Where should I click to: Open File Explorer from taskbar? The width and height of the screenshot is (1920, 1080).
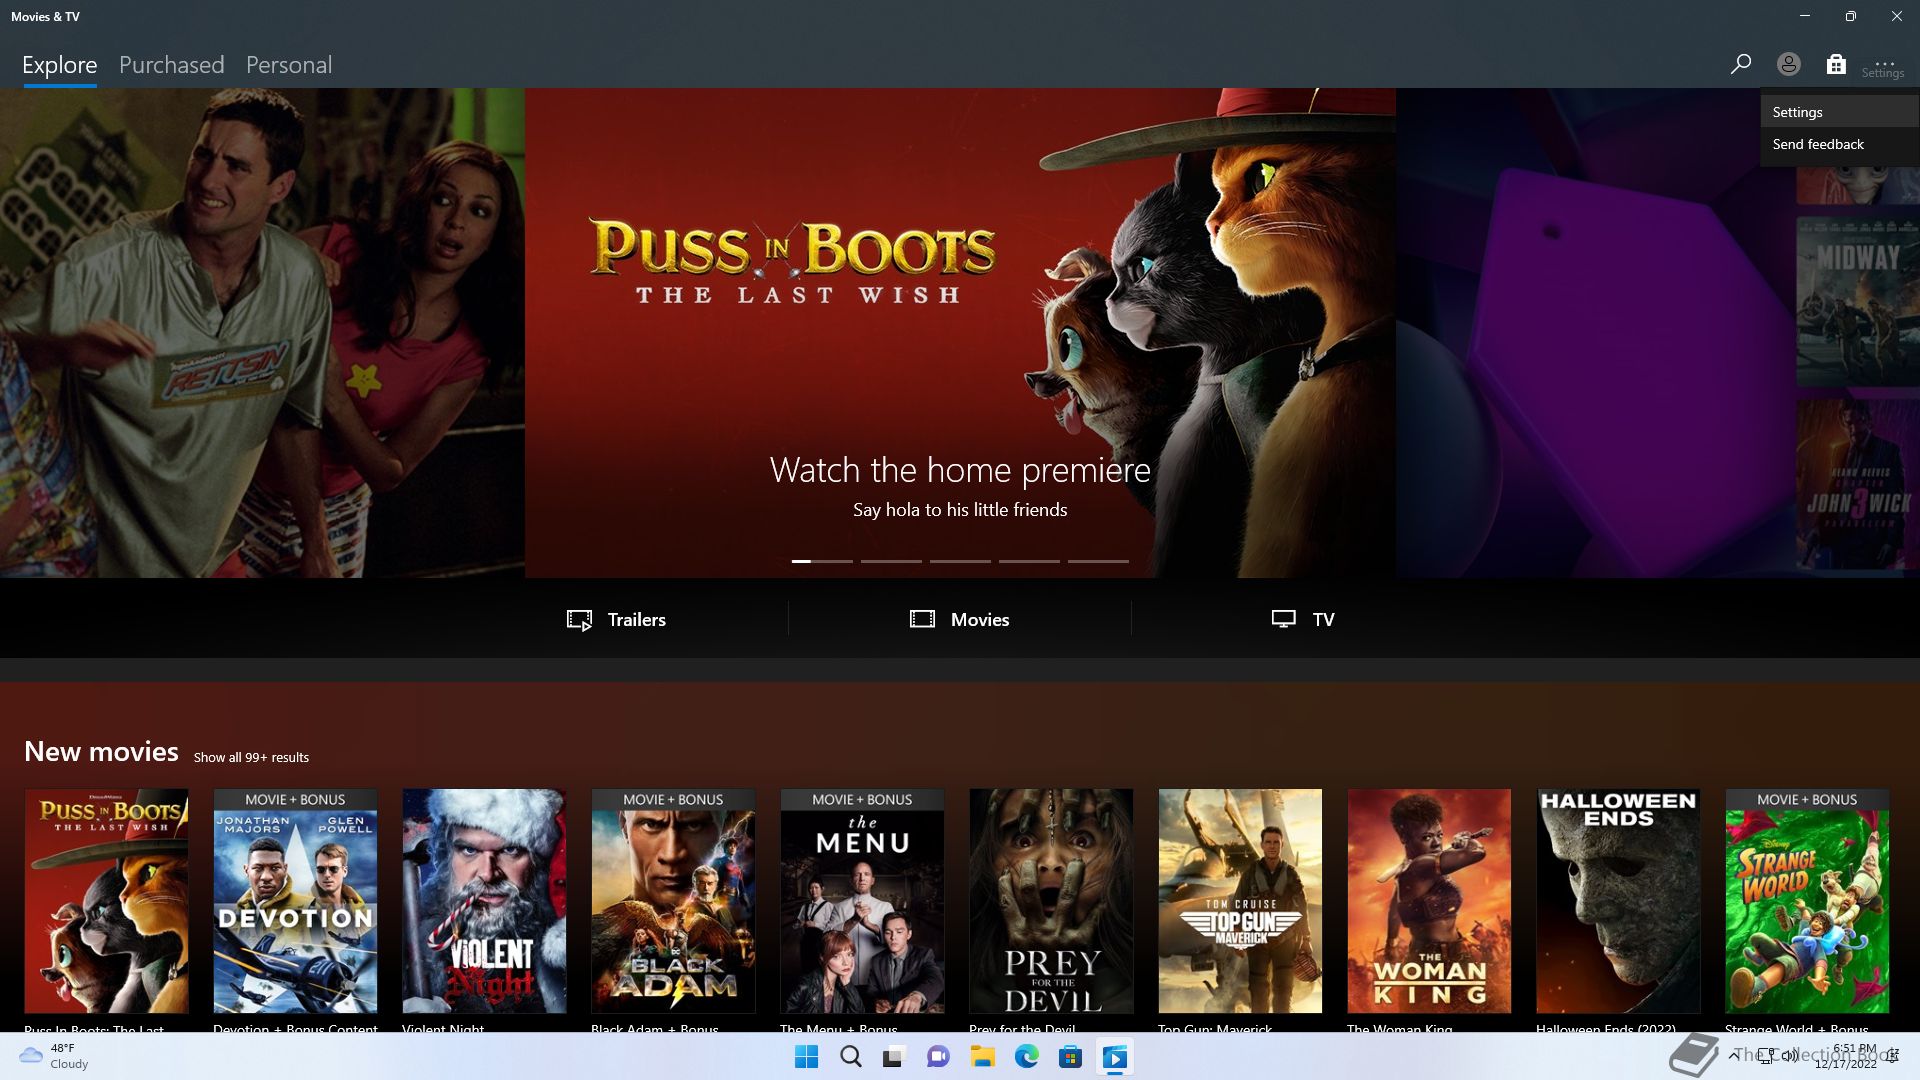(x=982, y=1057)
